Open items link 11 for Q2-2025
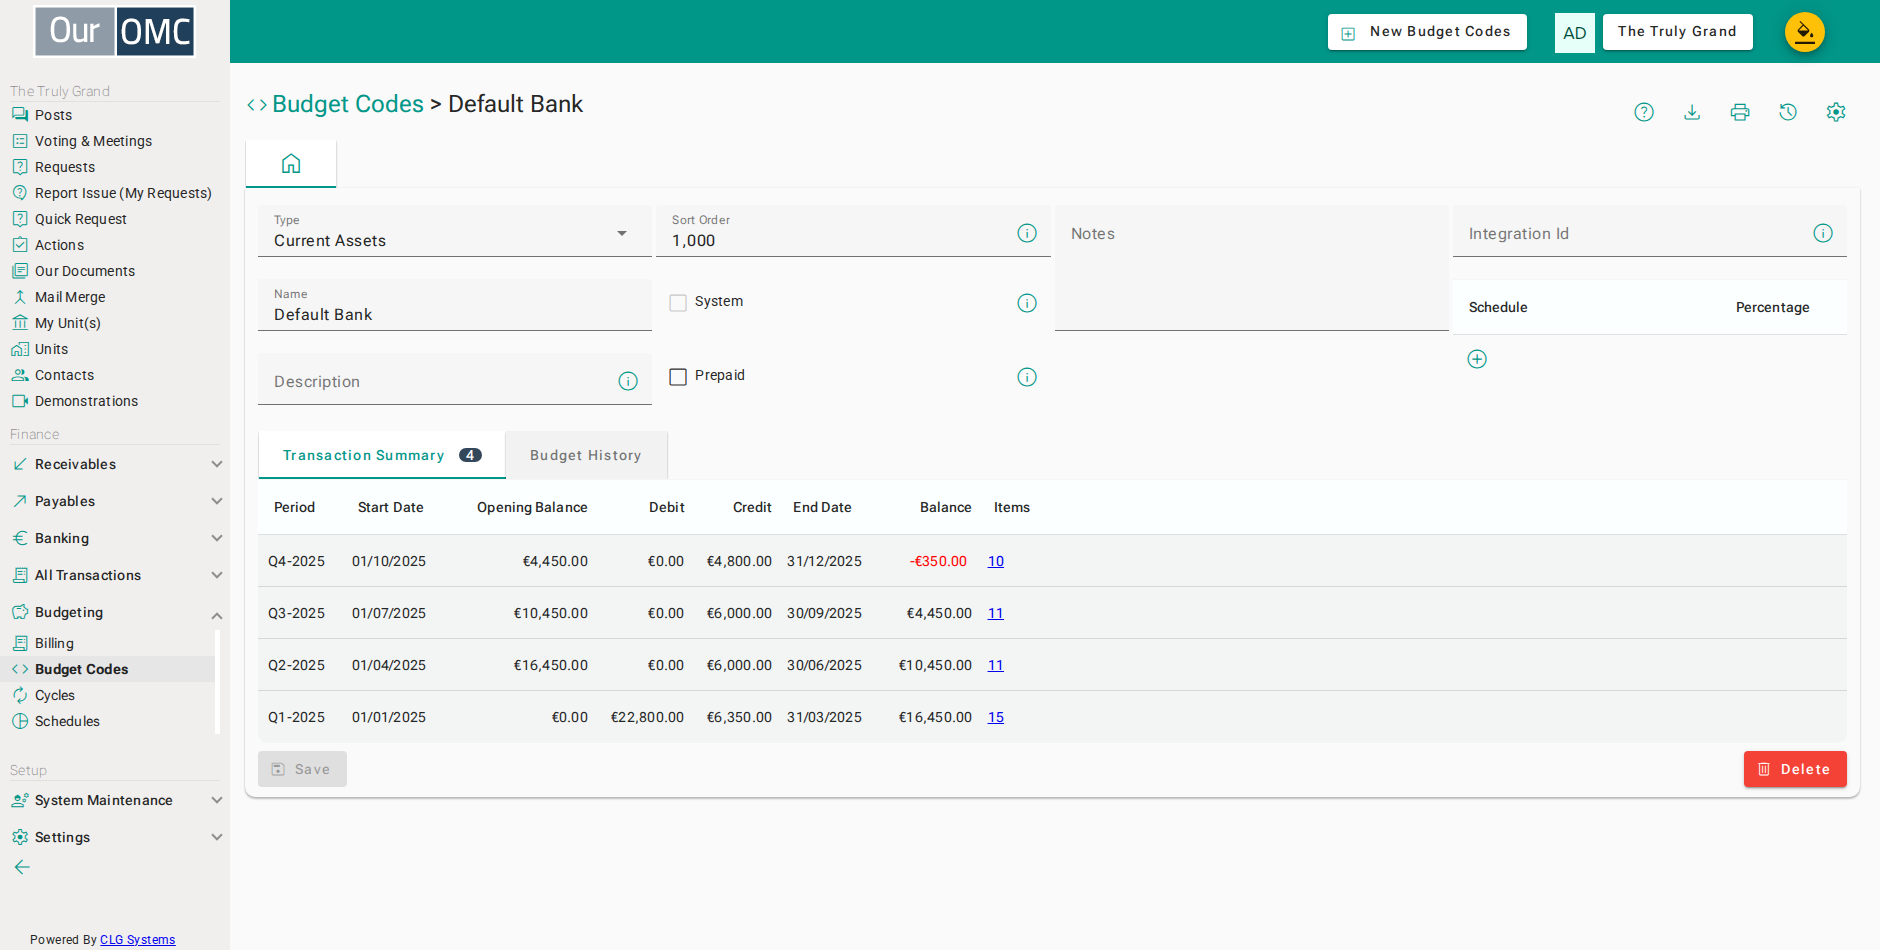Image resolution: width=1880 pixels, height=950 pixels. click(x=996, y=665)
